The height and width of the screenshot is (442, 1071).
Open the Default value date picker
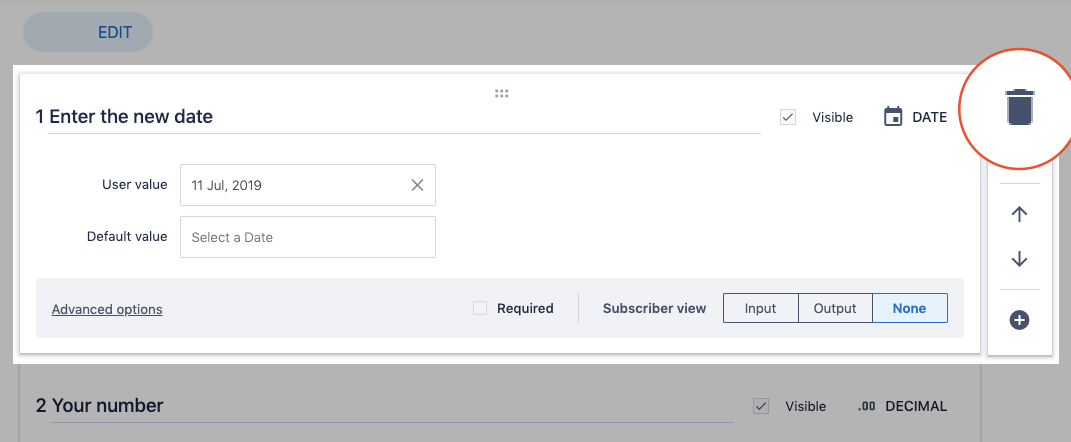[307, 237]
